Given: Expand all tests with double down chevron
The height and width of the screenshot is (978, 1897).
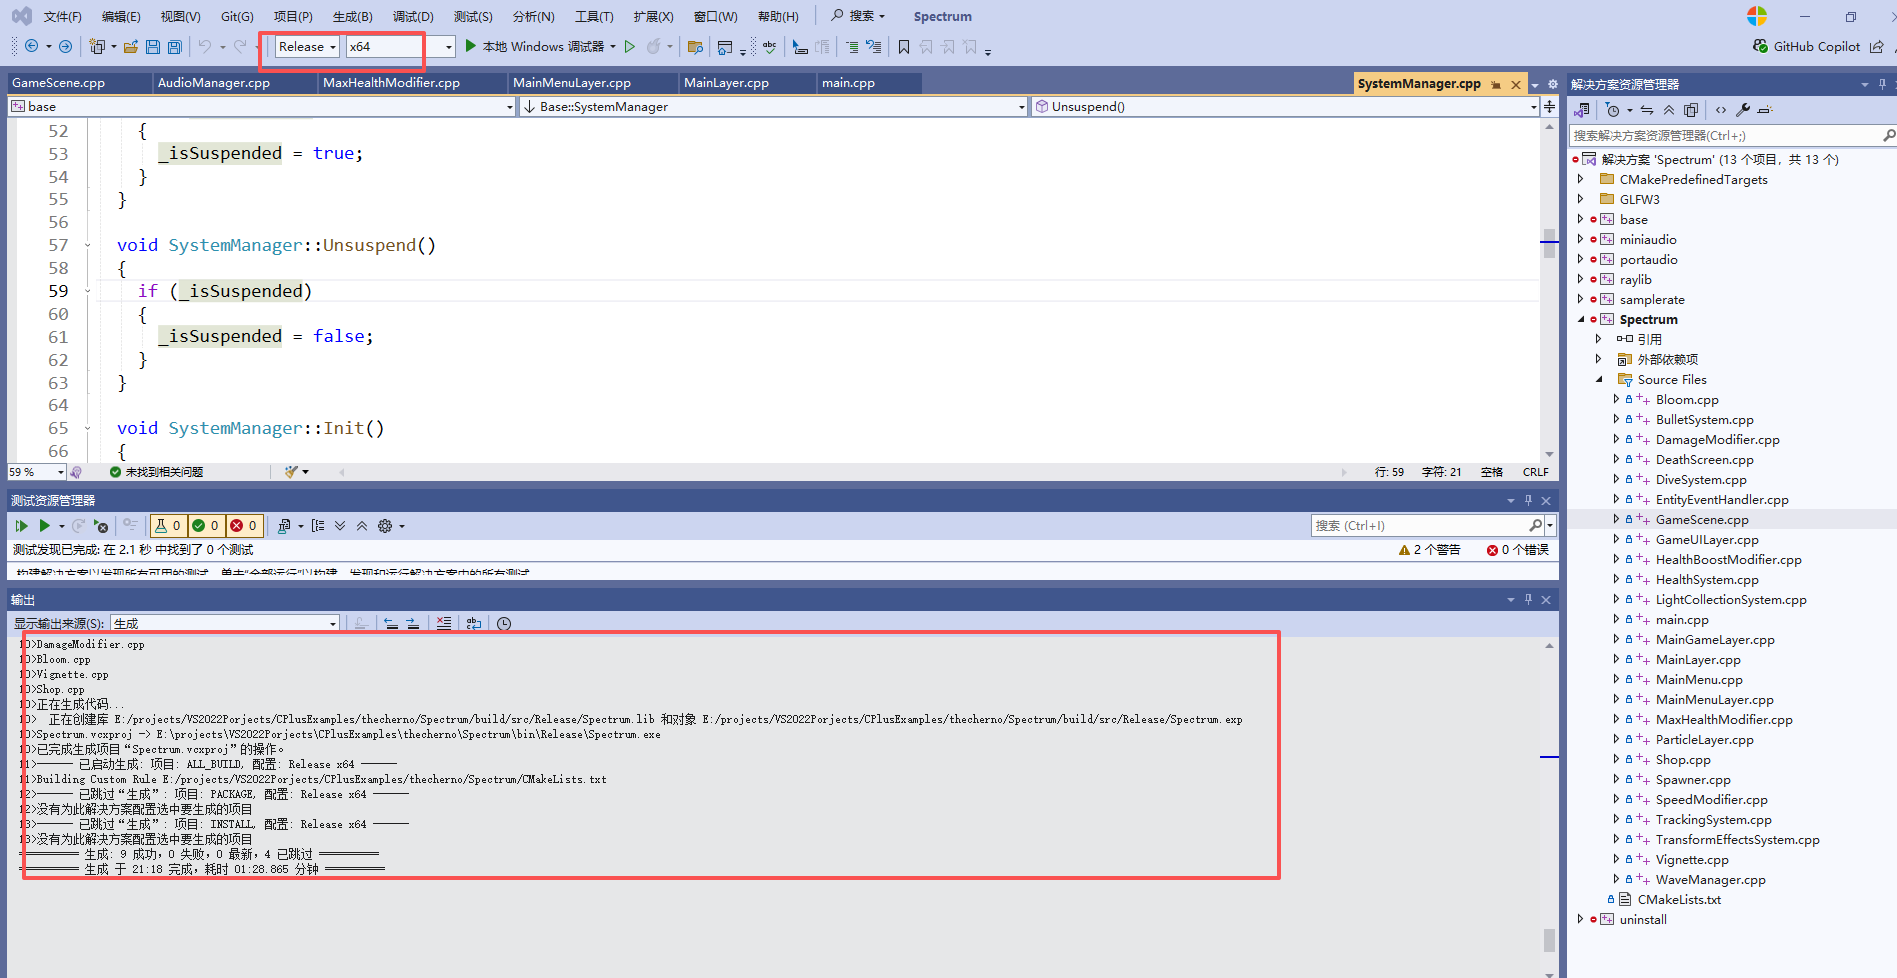Looking at the screenshot, I should [340, 525].
